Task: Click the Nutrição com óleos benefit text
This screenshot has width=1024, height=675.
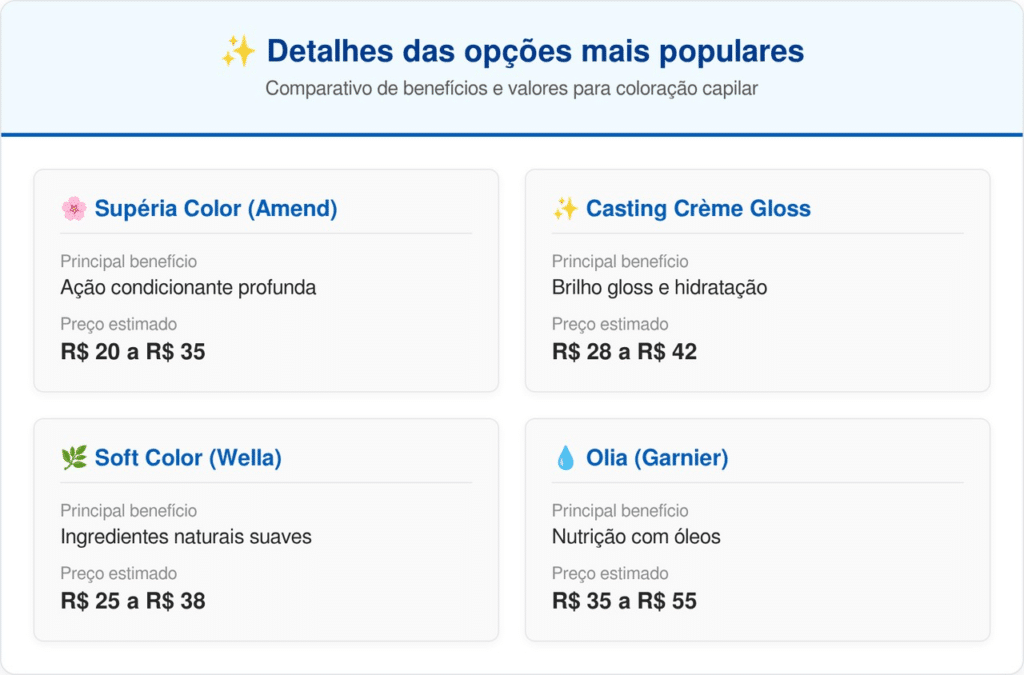Action: pos(636,537)
